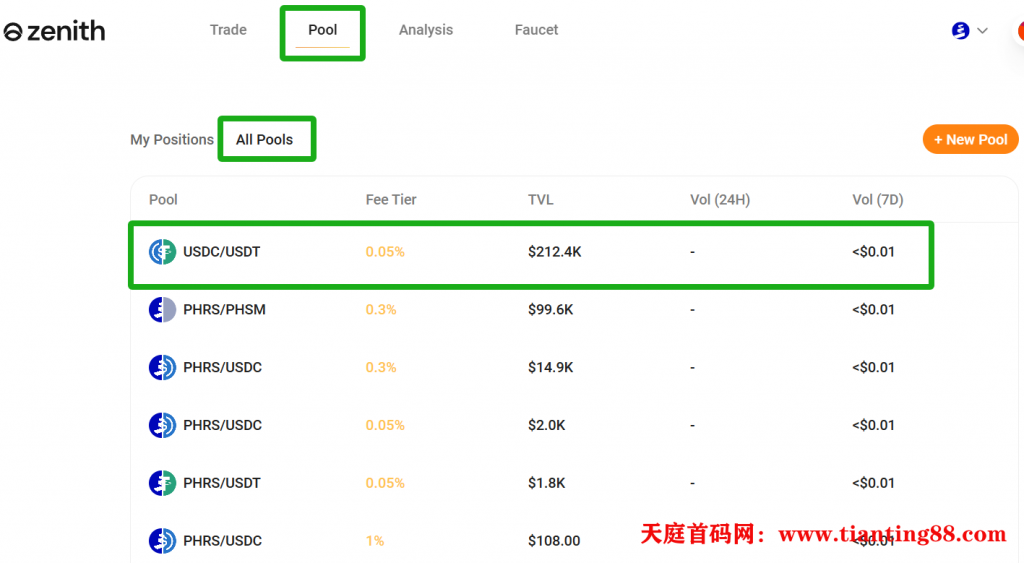Switch to My Positions tab
The image size is (1024, 563).
point(172,140)
